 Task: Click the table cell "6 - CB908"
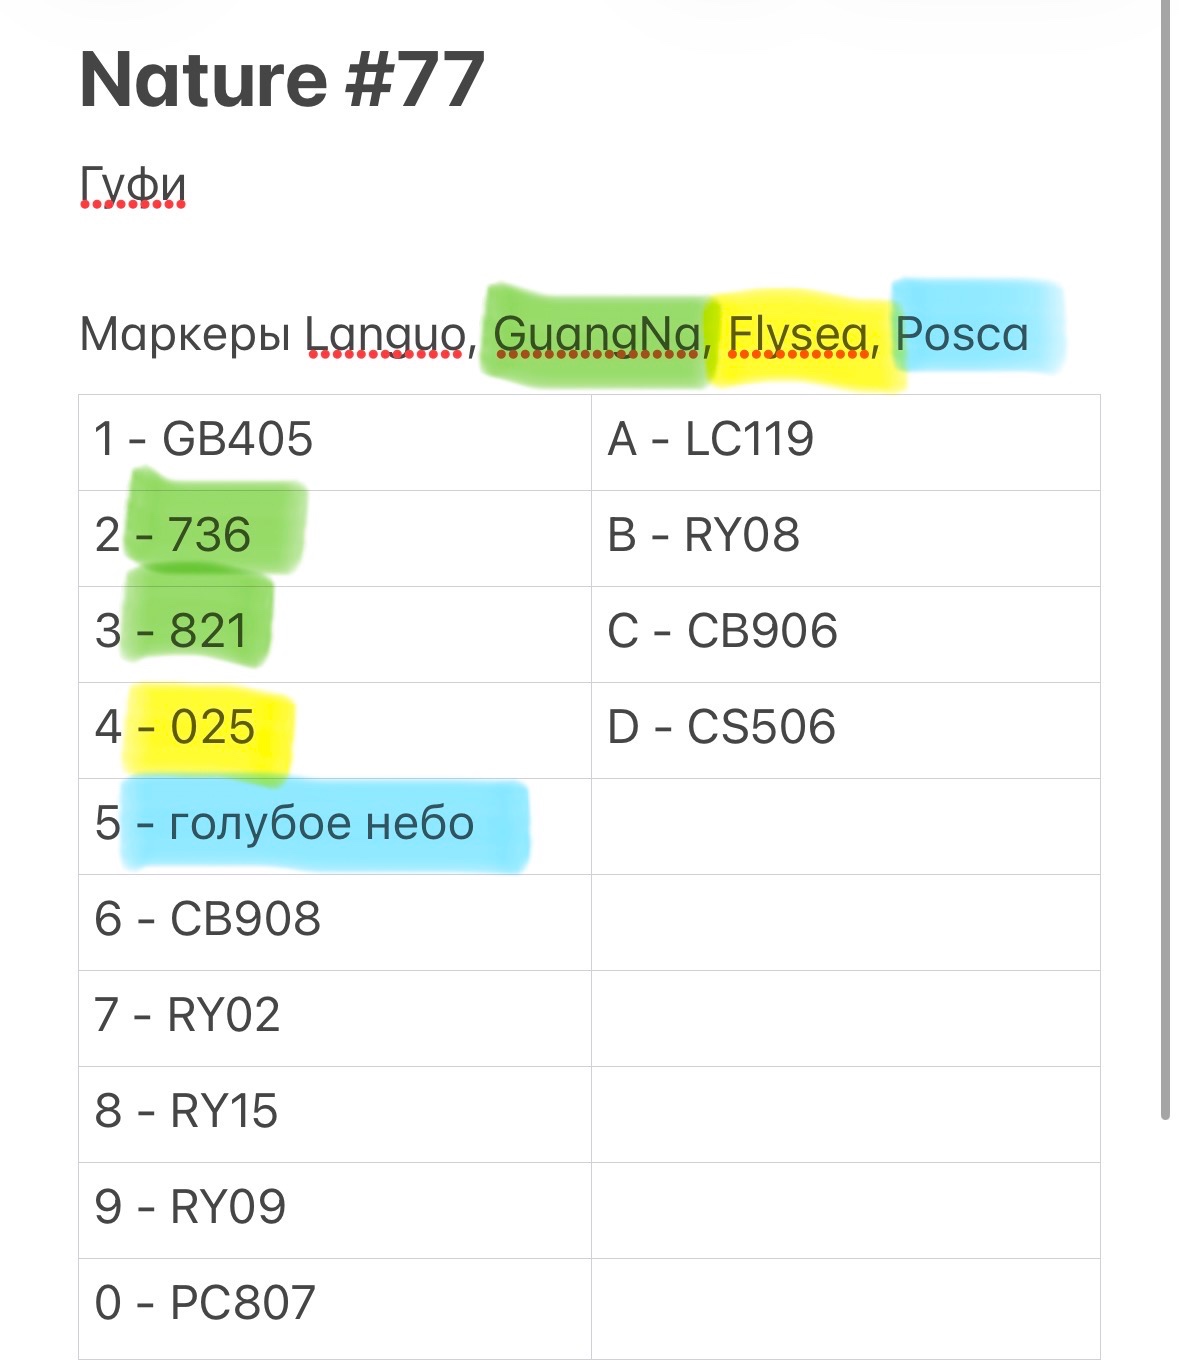335,922
